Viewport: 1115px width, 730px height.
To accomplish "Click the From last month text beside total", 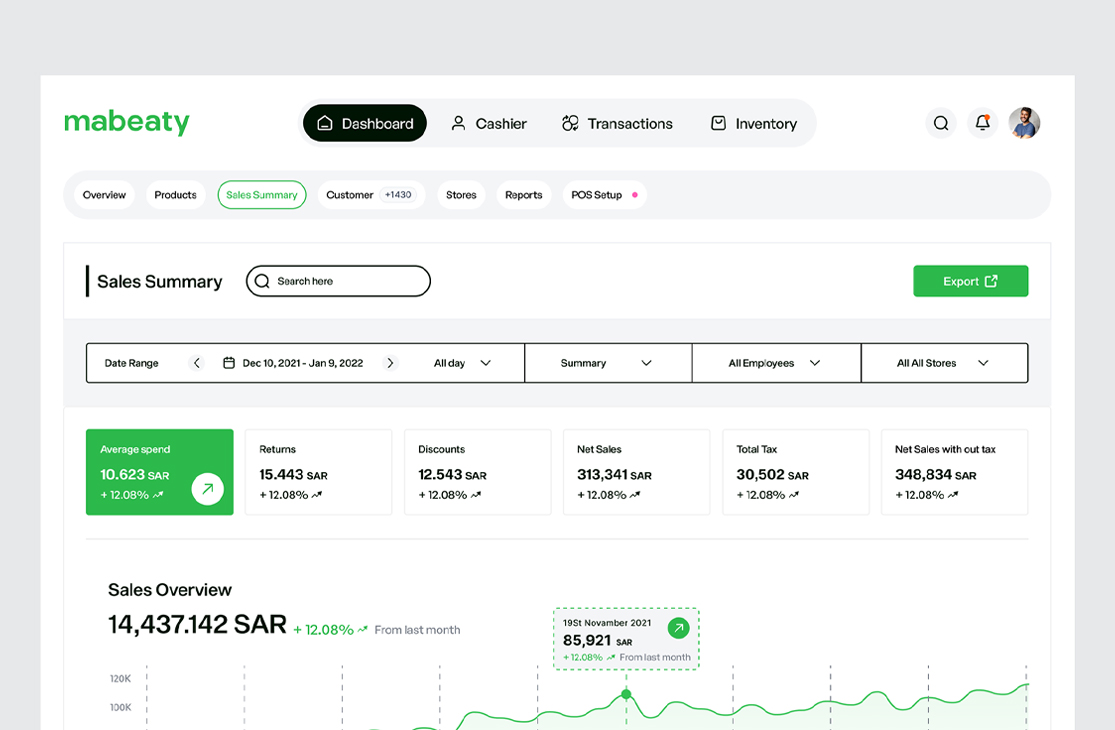I will point(417,630).
